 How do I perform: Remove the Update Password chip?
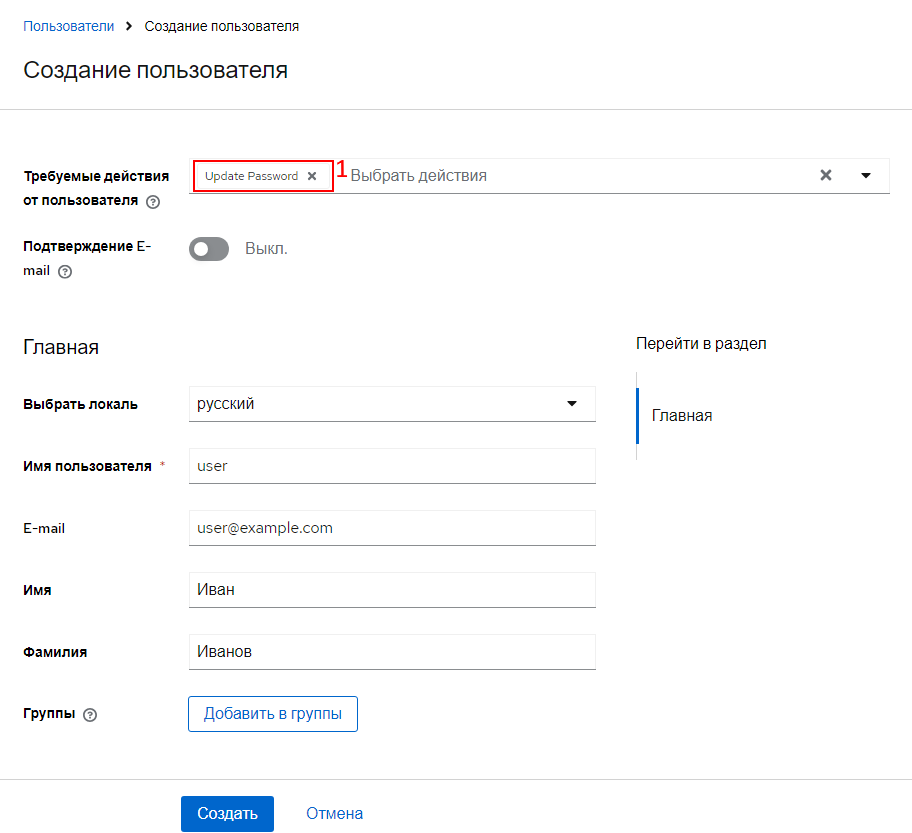312,176
